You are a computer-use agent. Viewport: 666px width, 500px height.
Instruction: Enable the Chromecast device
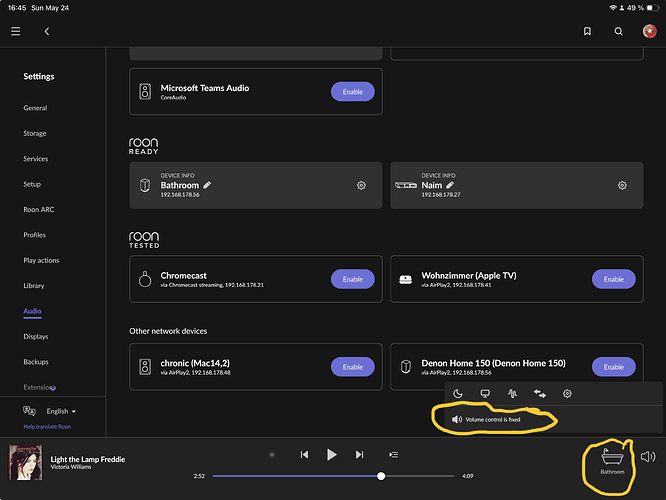(353, 279)
